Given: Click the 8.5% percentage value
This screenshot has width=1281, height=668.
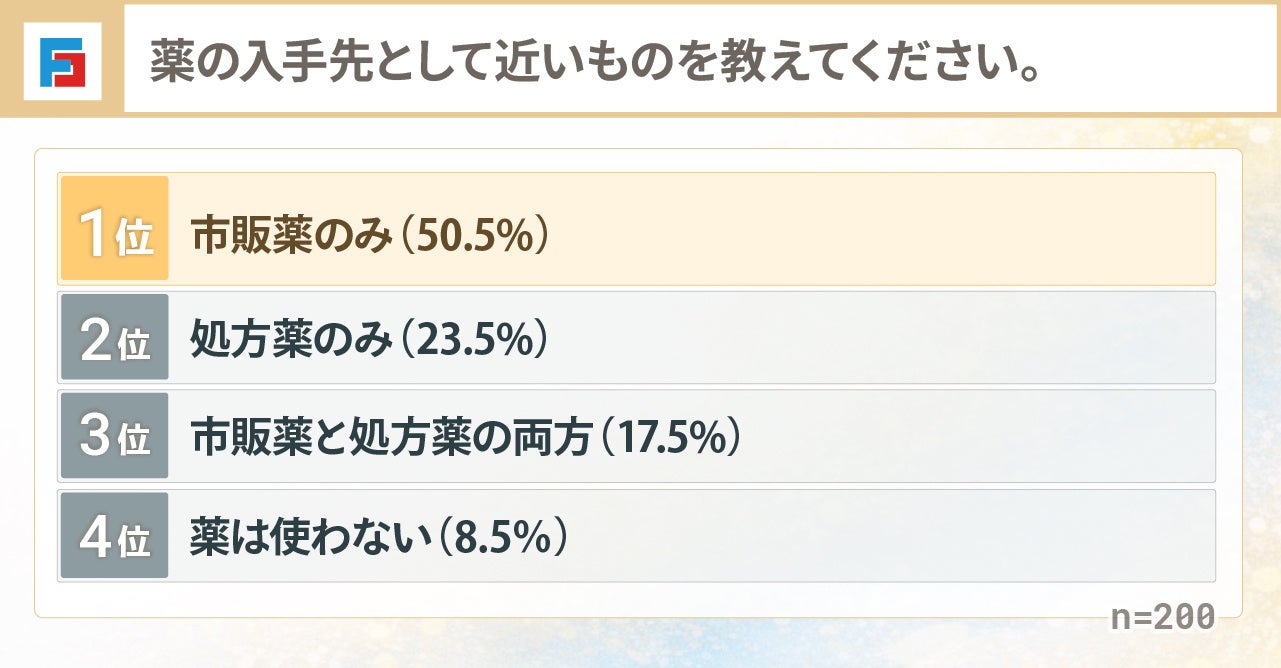Looking at the screenshot, I should (503, 536).
